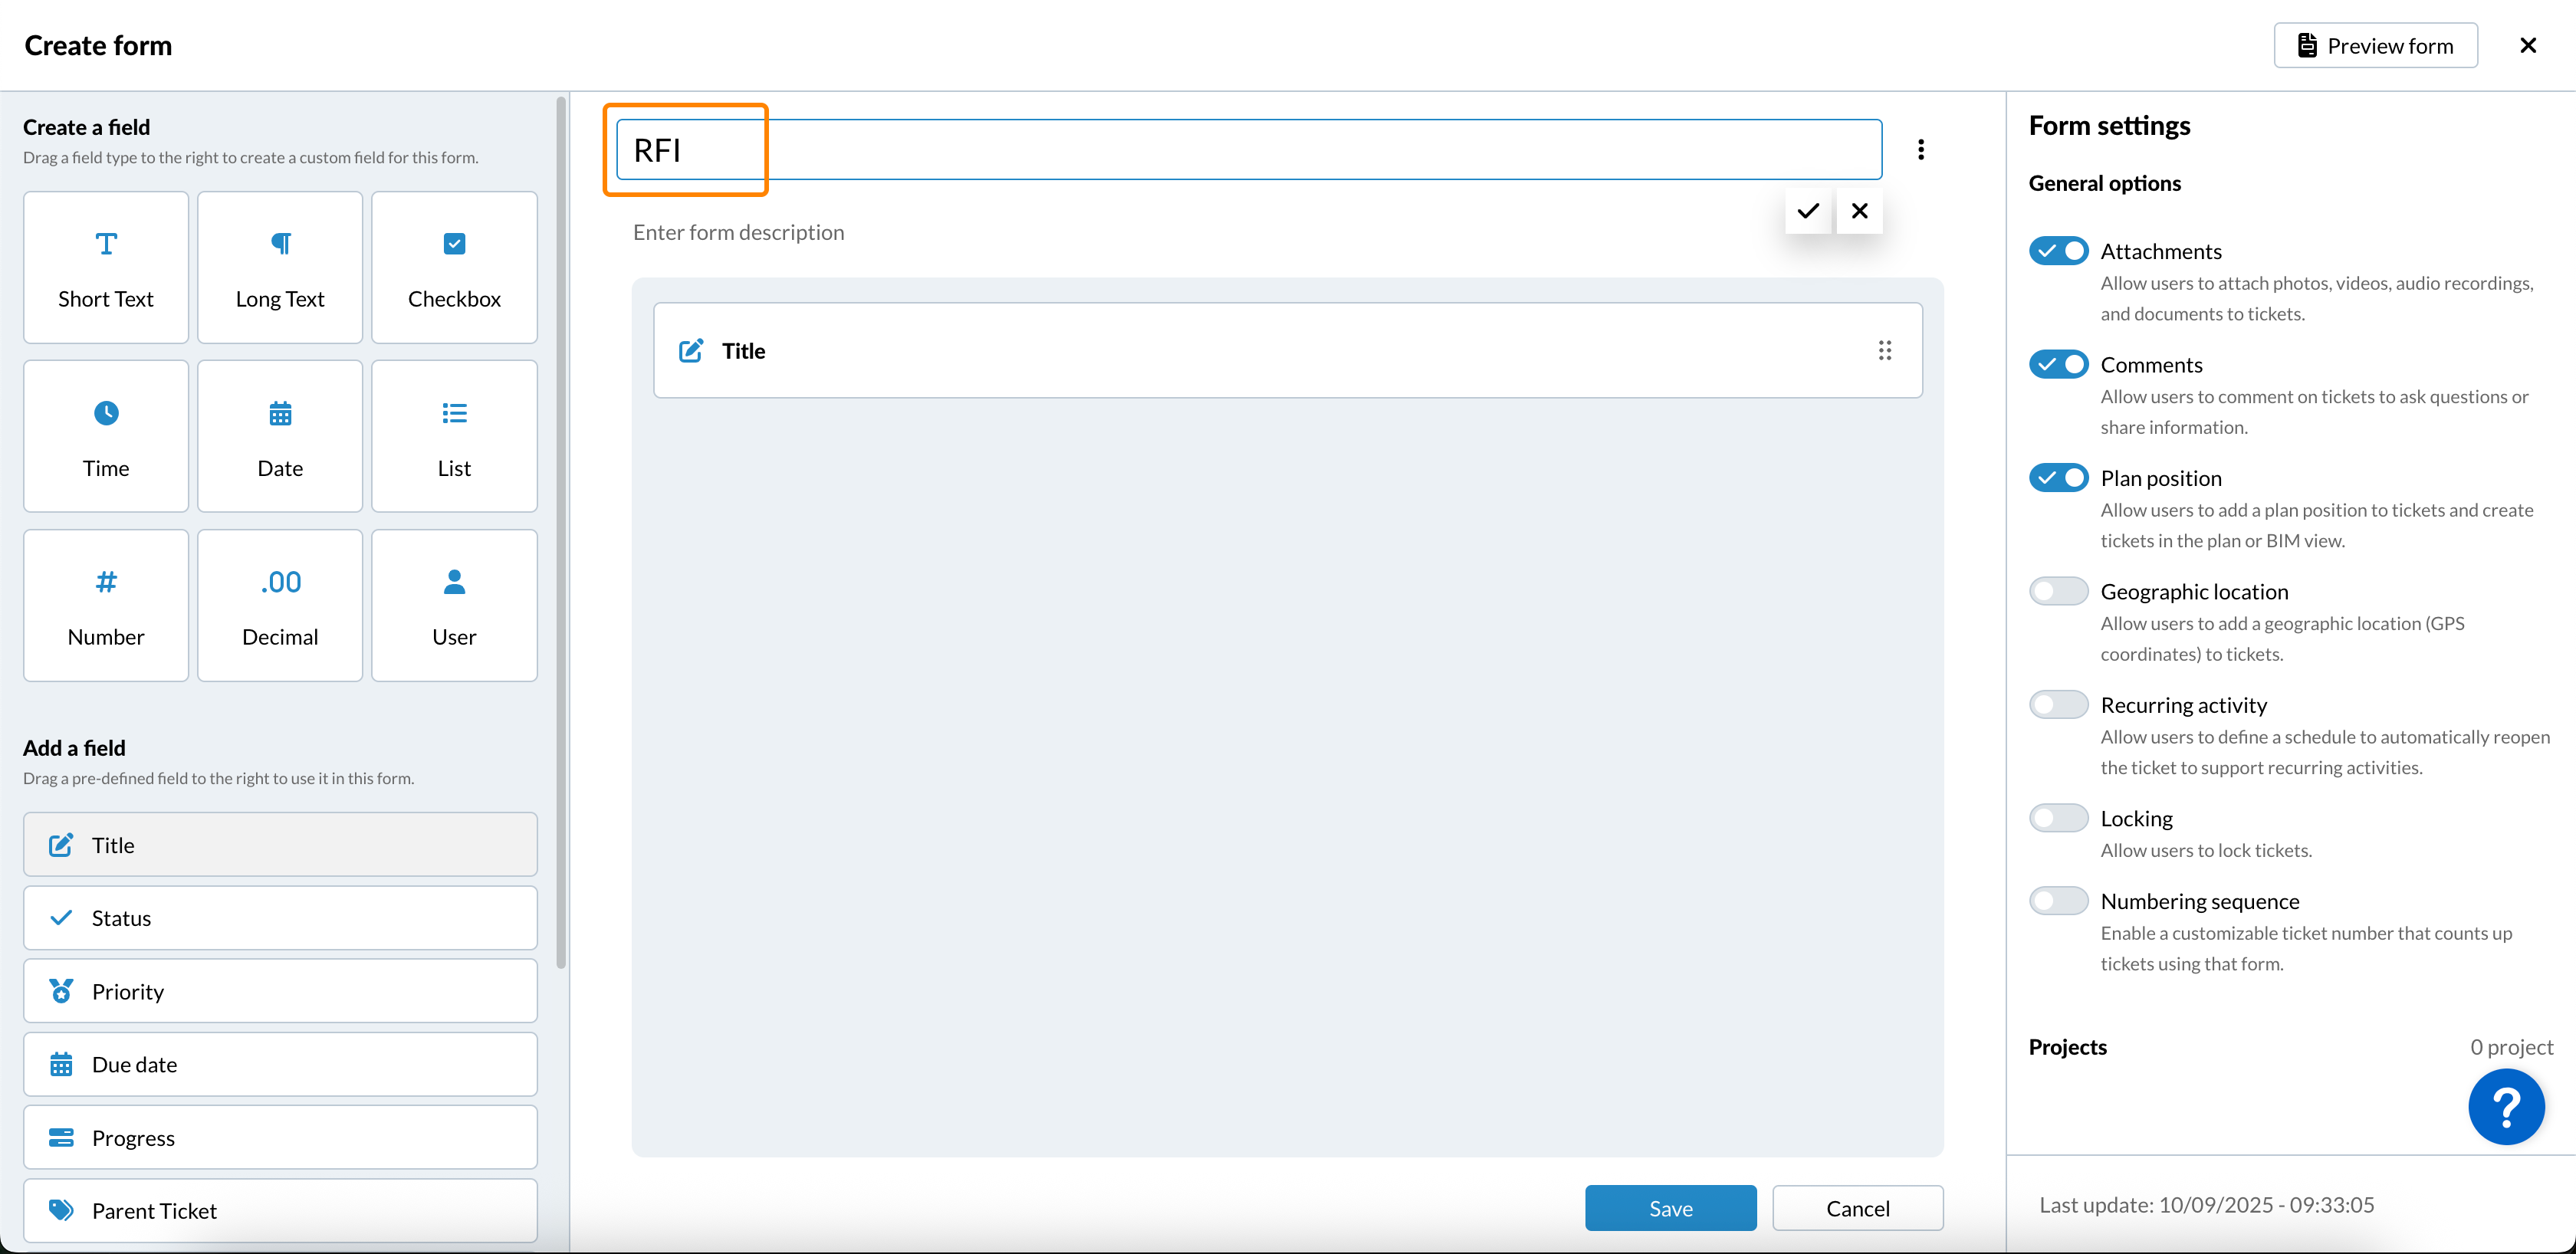
Task: Click the Save button
Action: [1669, 1208]
